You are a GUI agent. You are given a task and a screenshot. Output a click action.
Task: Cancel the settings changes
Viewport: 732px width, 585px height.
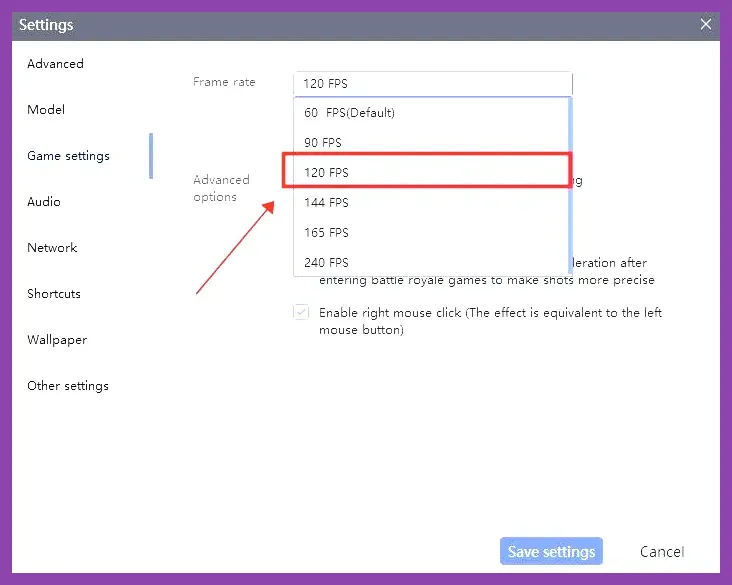pyautogui.click(x=662, y=551)
